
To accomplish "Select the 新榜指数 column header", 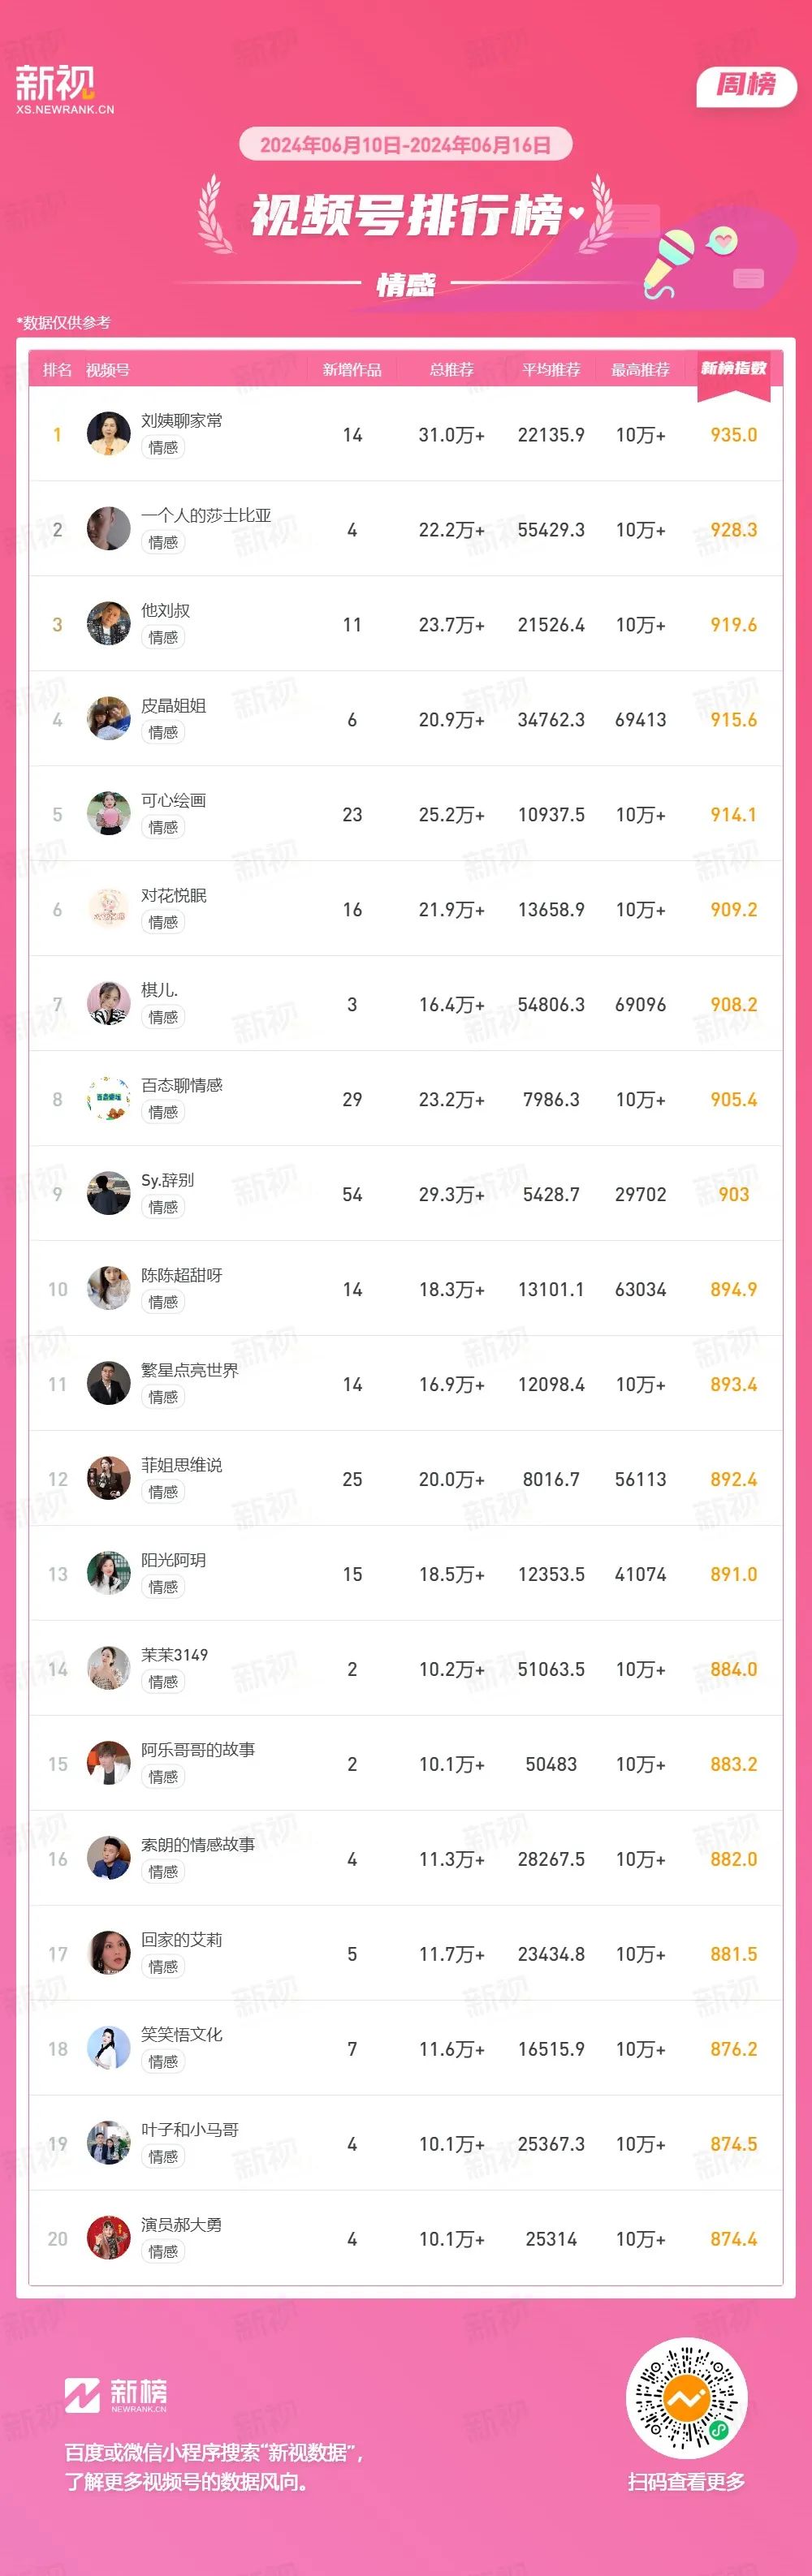I will [733, 370].
